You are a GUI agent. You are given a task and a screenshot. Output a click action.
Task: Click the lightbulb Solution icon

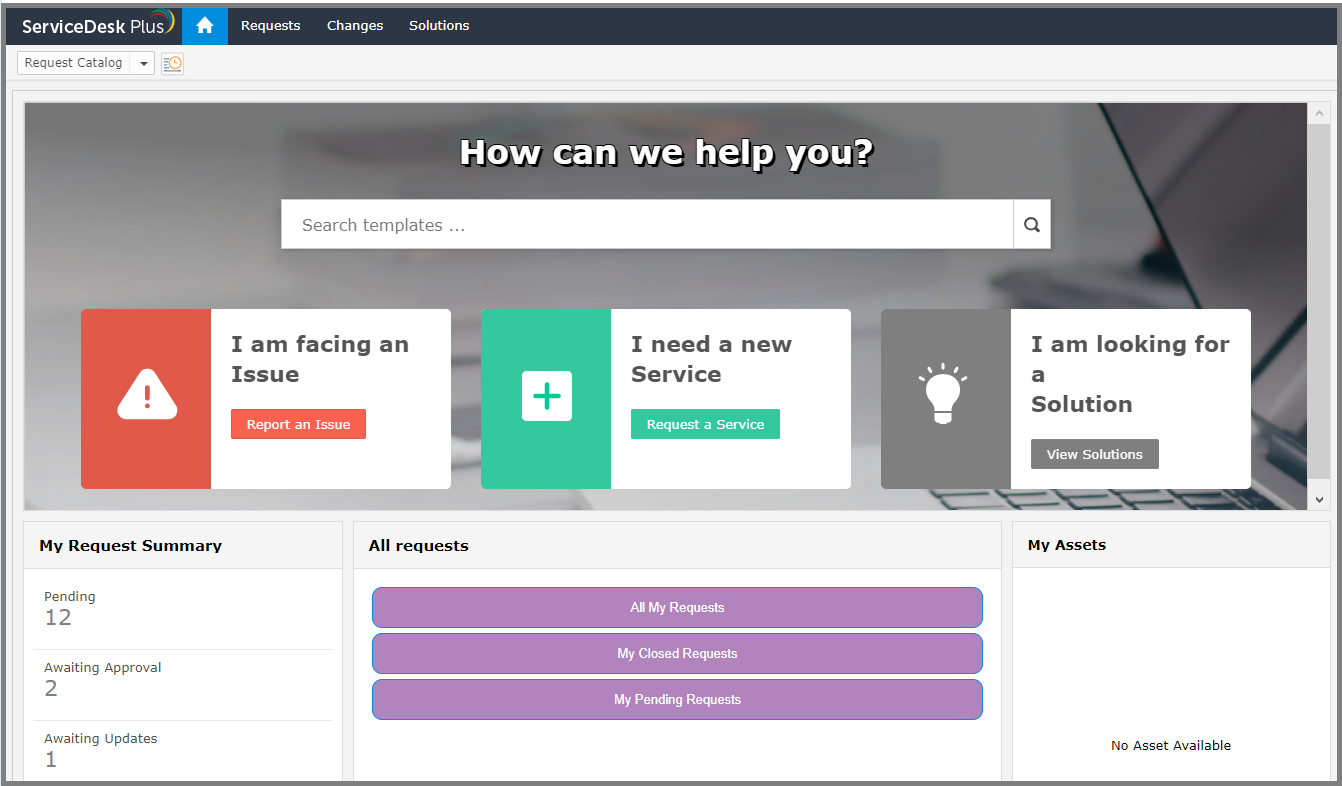pyautogui.click(x=943, y=394)
